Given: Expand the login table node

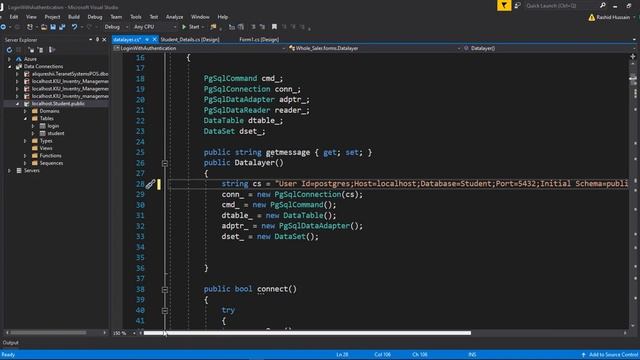Looking at the screenshot, I should (x=33, y=126).
